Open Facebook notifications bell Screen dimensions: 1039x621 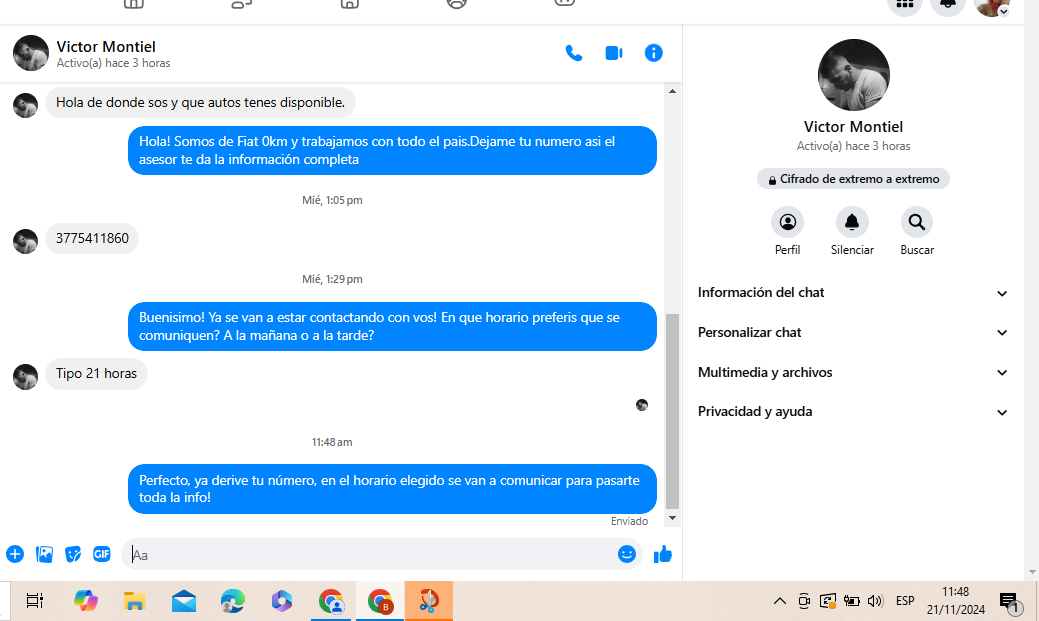pos(948,5)
